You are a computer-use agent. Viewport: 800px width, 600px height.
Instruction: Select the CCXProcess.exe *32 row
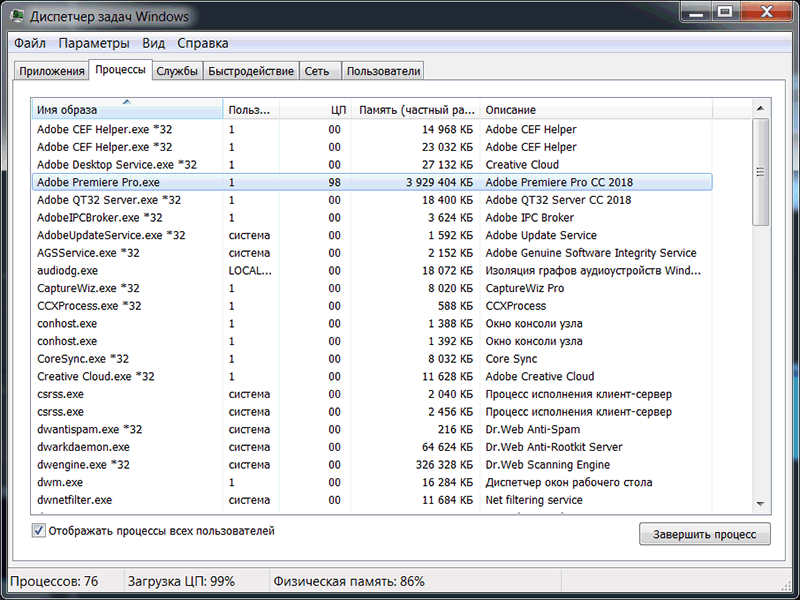372,306
